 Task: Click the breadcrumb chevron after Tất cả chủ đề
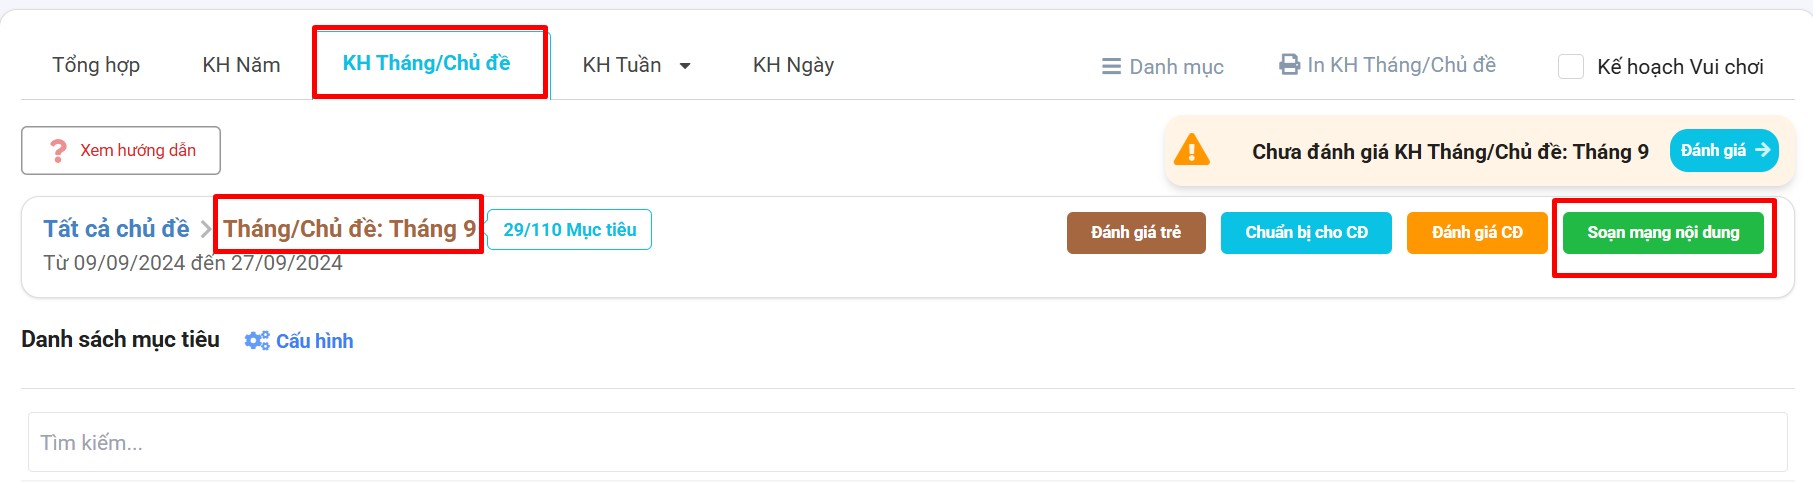[x=205, y=230]
